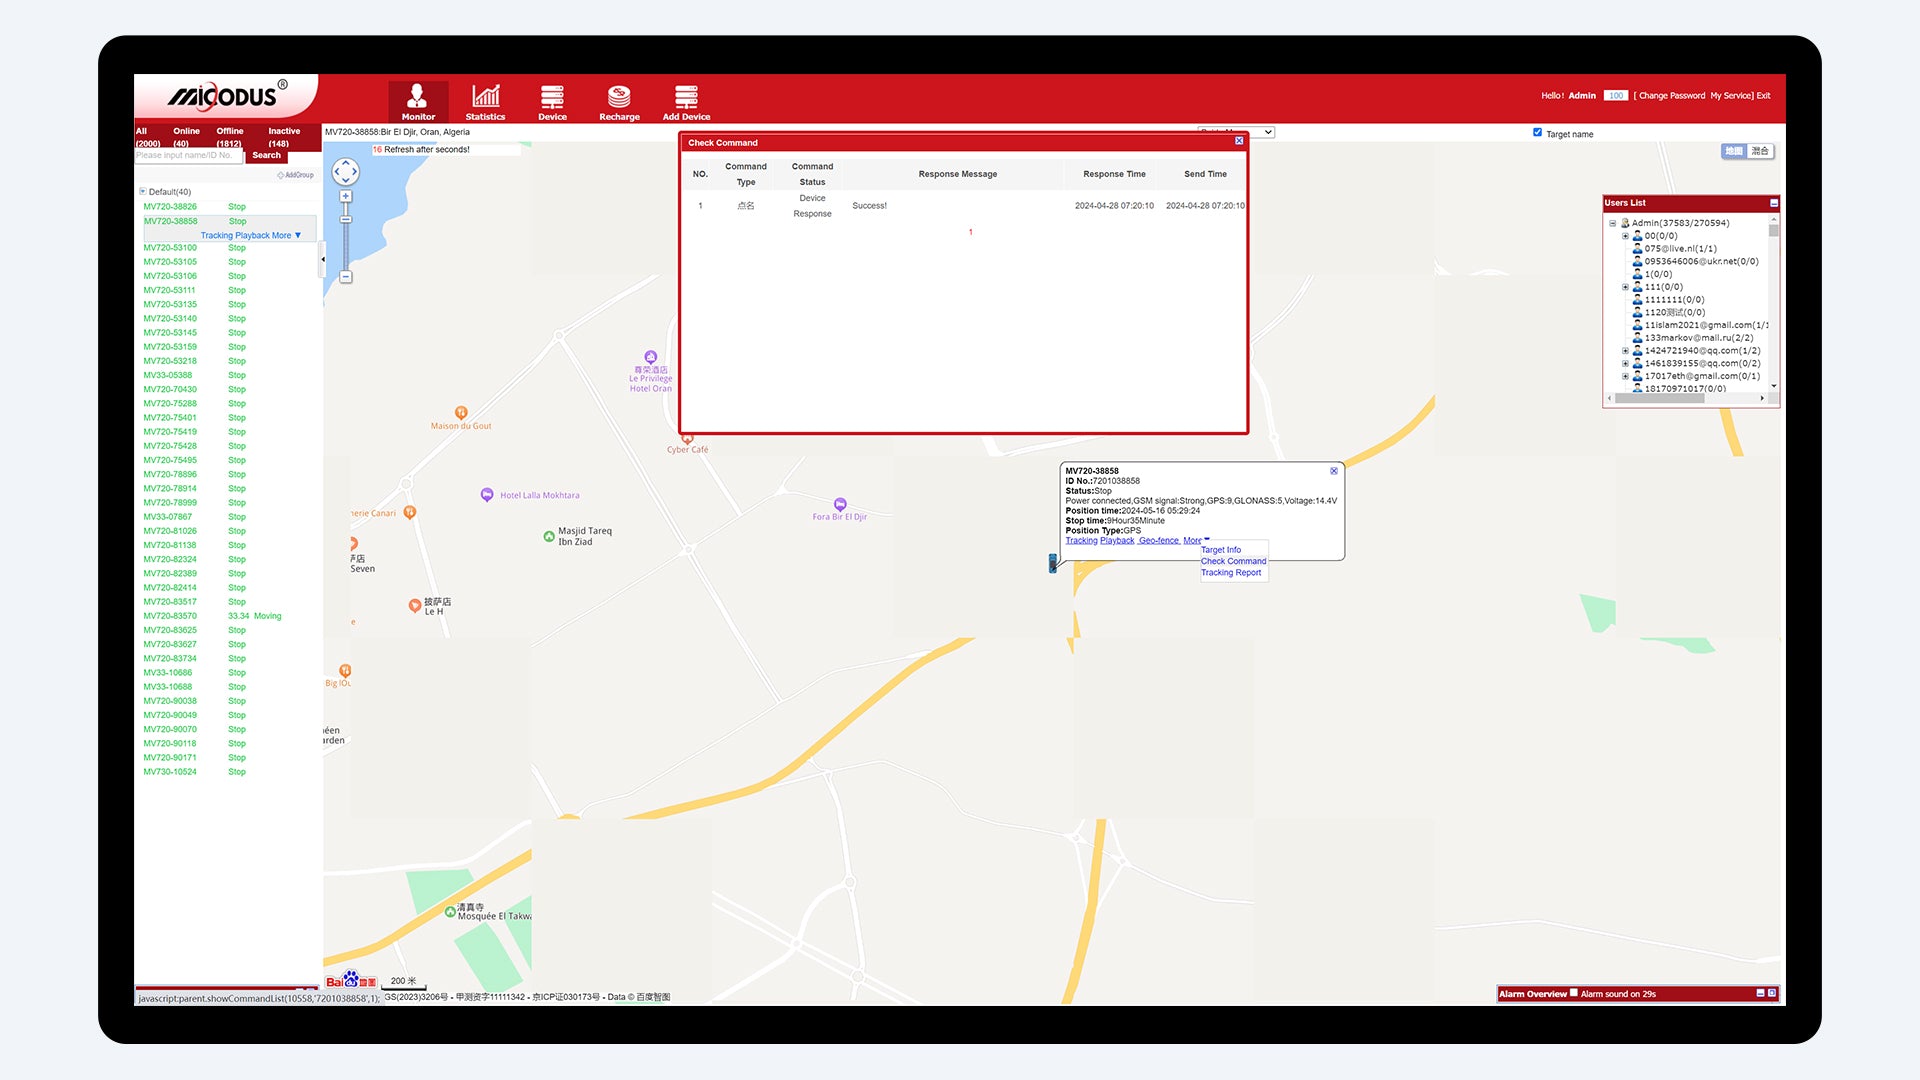Collapse the Default(40) group
The width and height of the screenshot is (1920, 1080).
click(142, 191)
